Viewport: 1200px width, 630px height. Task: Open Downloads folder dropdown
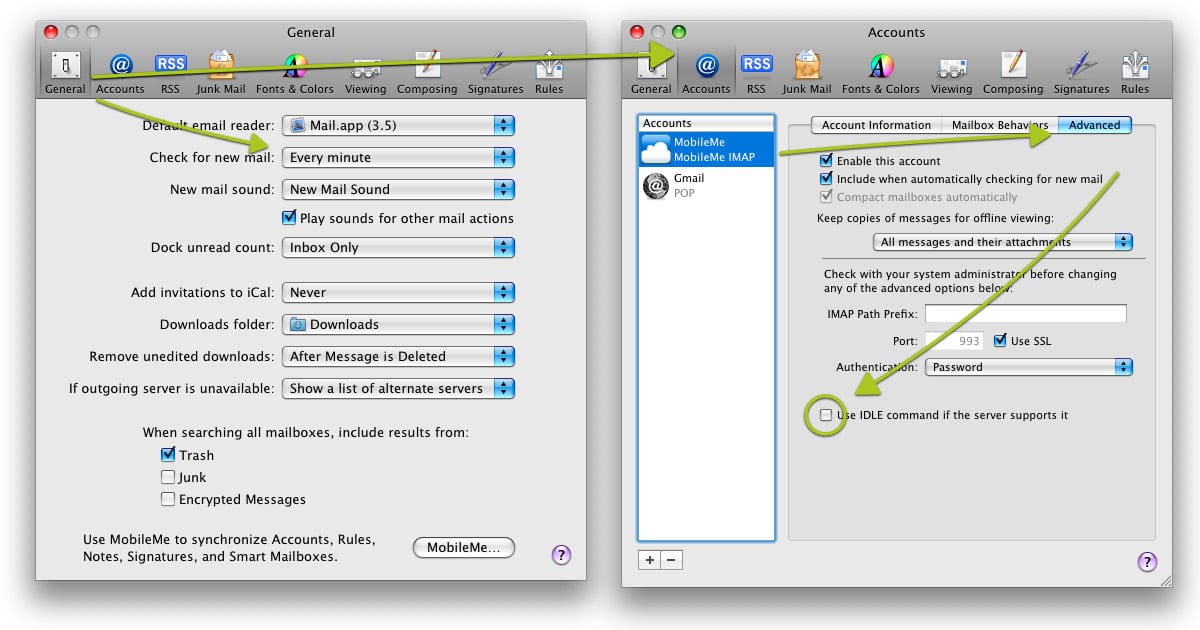pyautogui.click(x=398, y=324)
